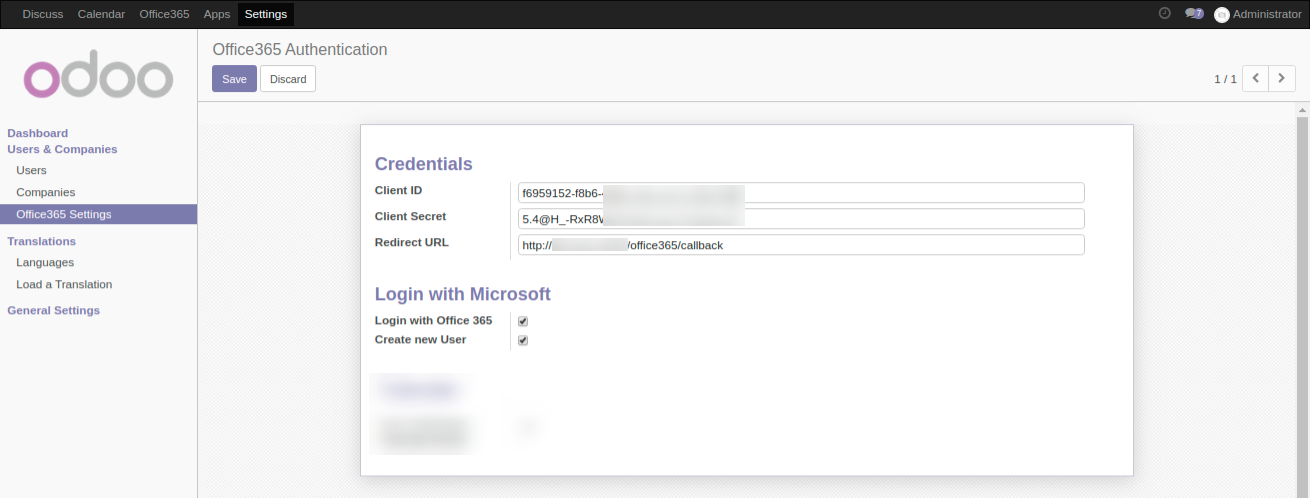
Task: Open the Discuss menu
Action: pyautogui.click(x=42, y=14)
